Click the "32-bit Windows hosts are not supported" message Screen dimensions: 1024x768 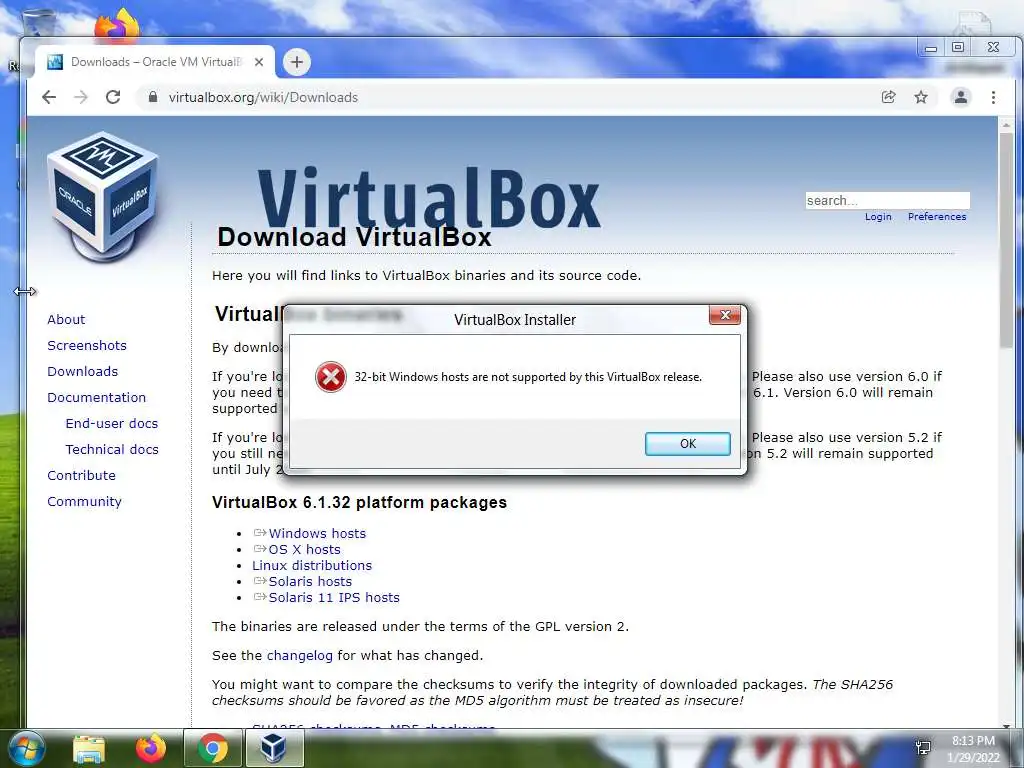(528, 377)
